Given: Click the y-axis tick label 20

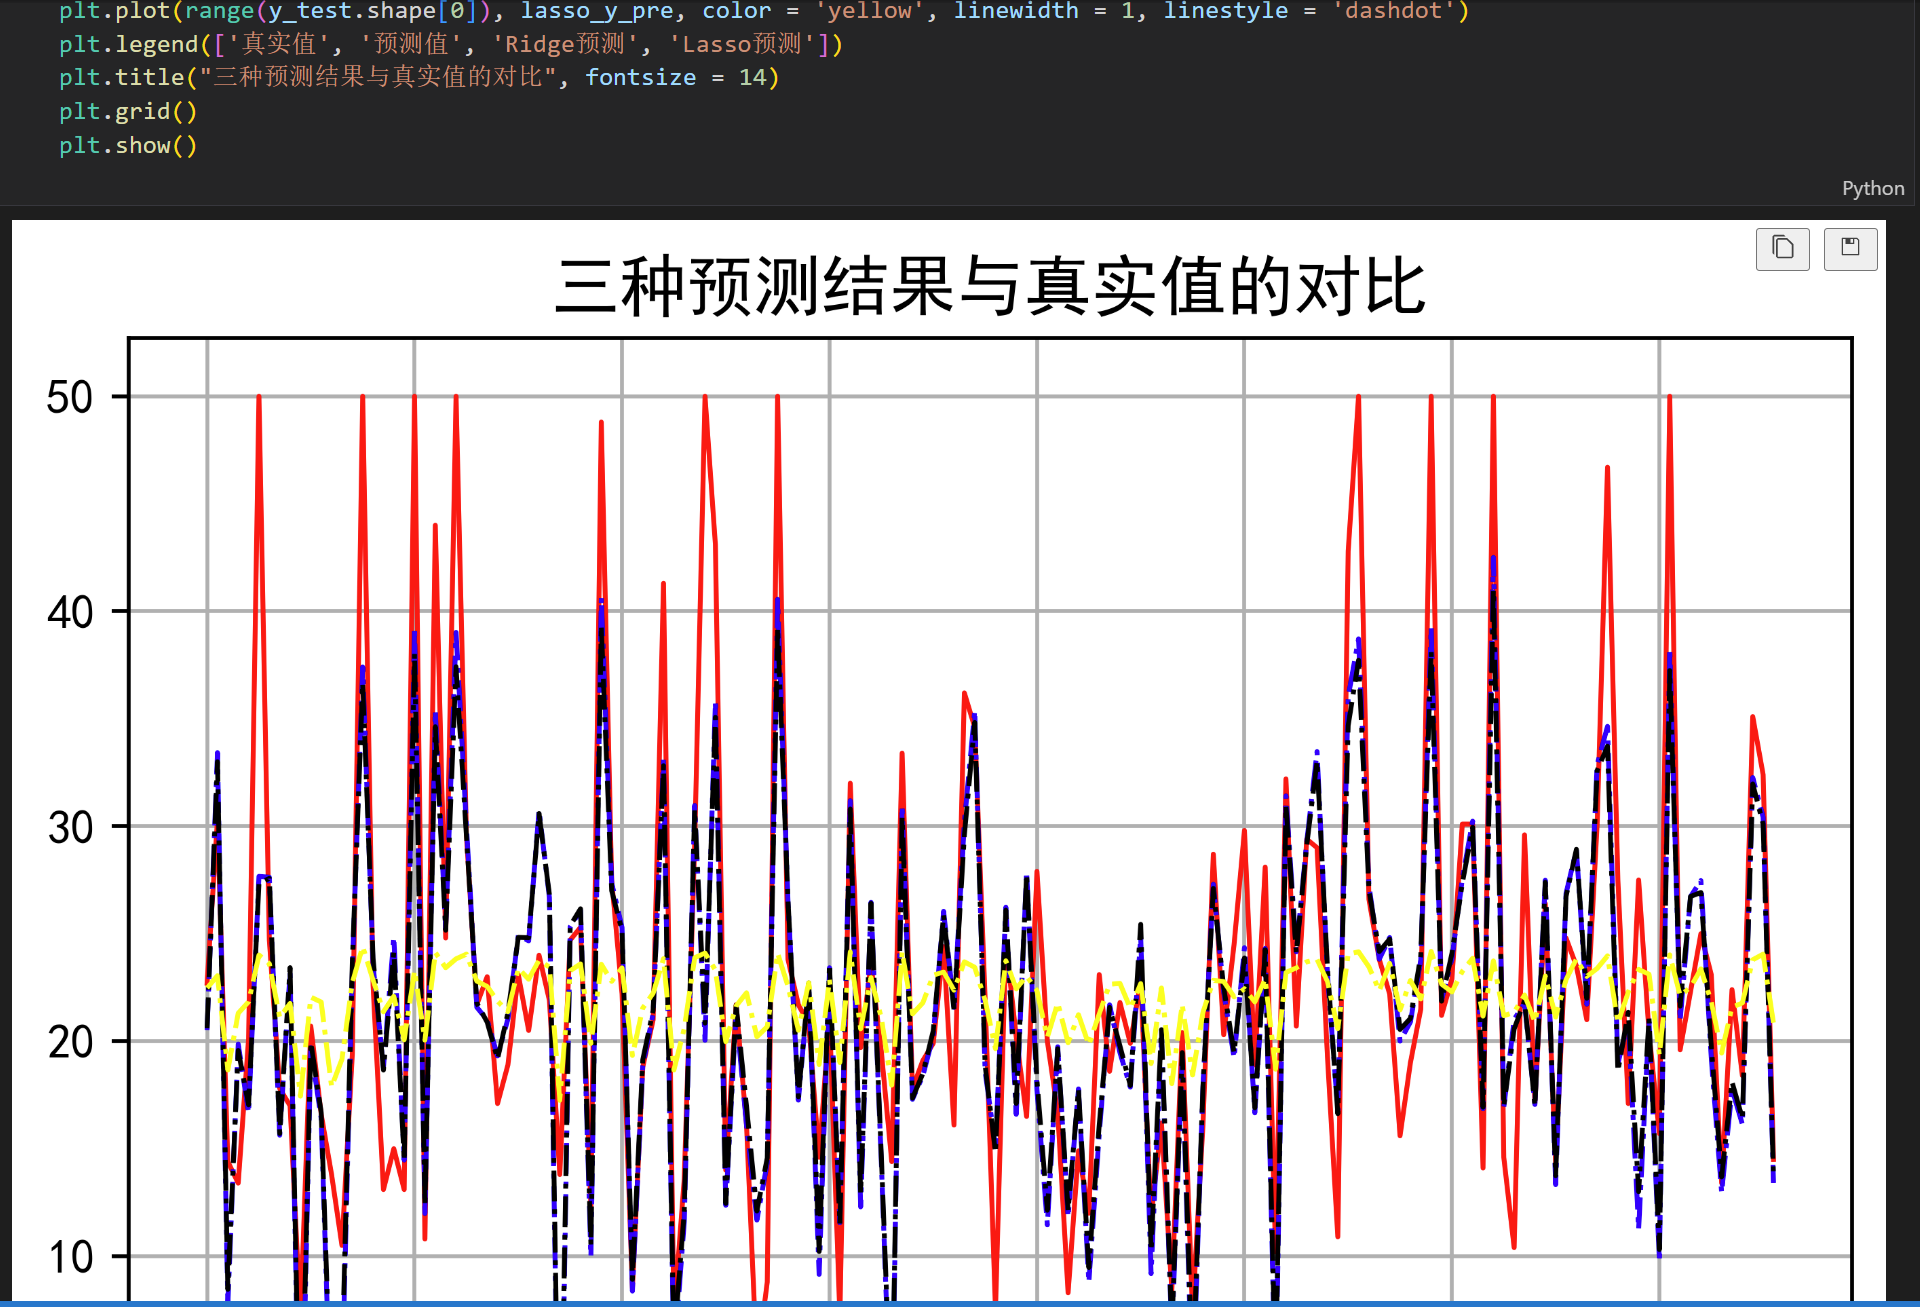Looking at the screenshot, I should pos(70,1042).
